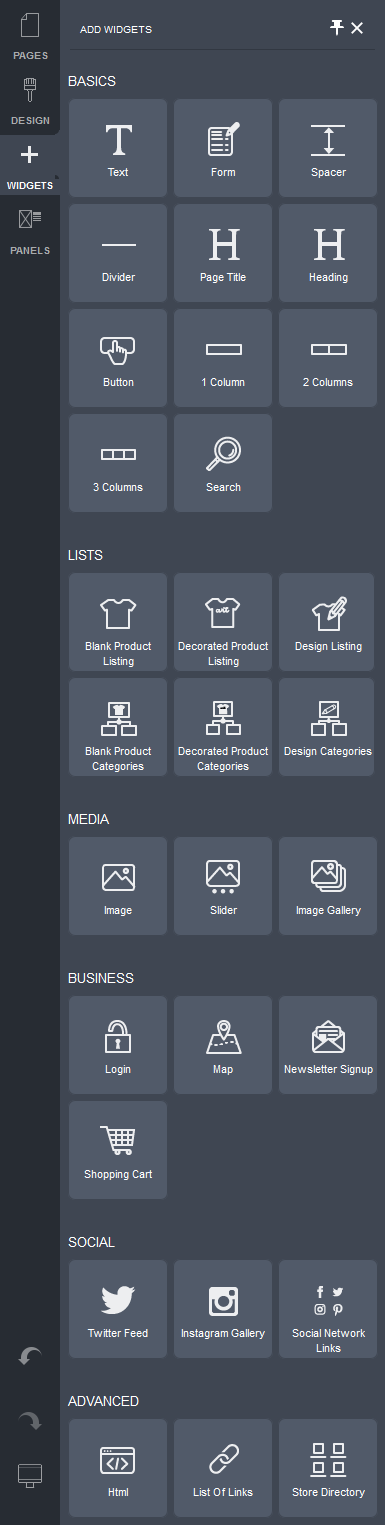The height and width of the screenshot is (1525, 385).
Task: Add a Slider widget
Action: tap(223, 886)
